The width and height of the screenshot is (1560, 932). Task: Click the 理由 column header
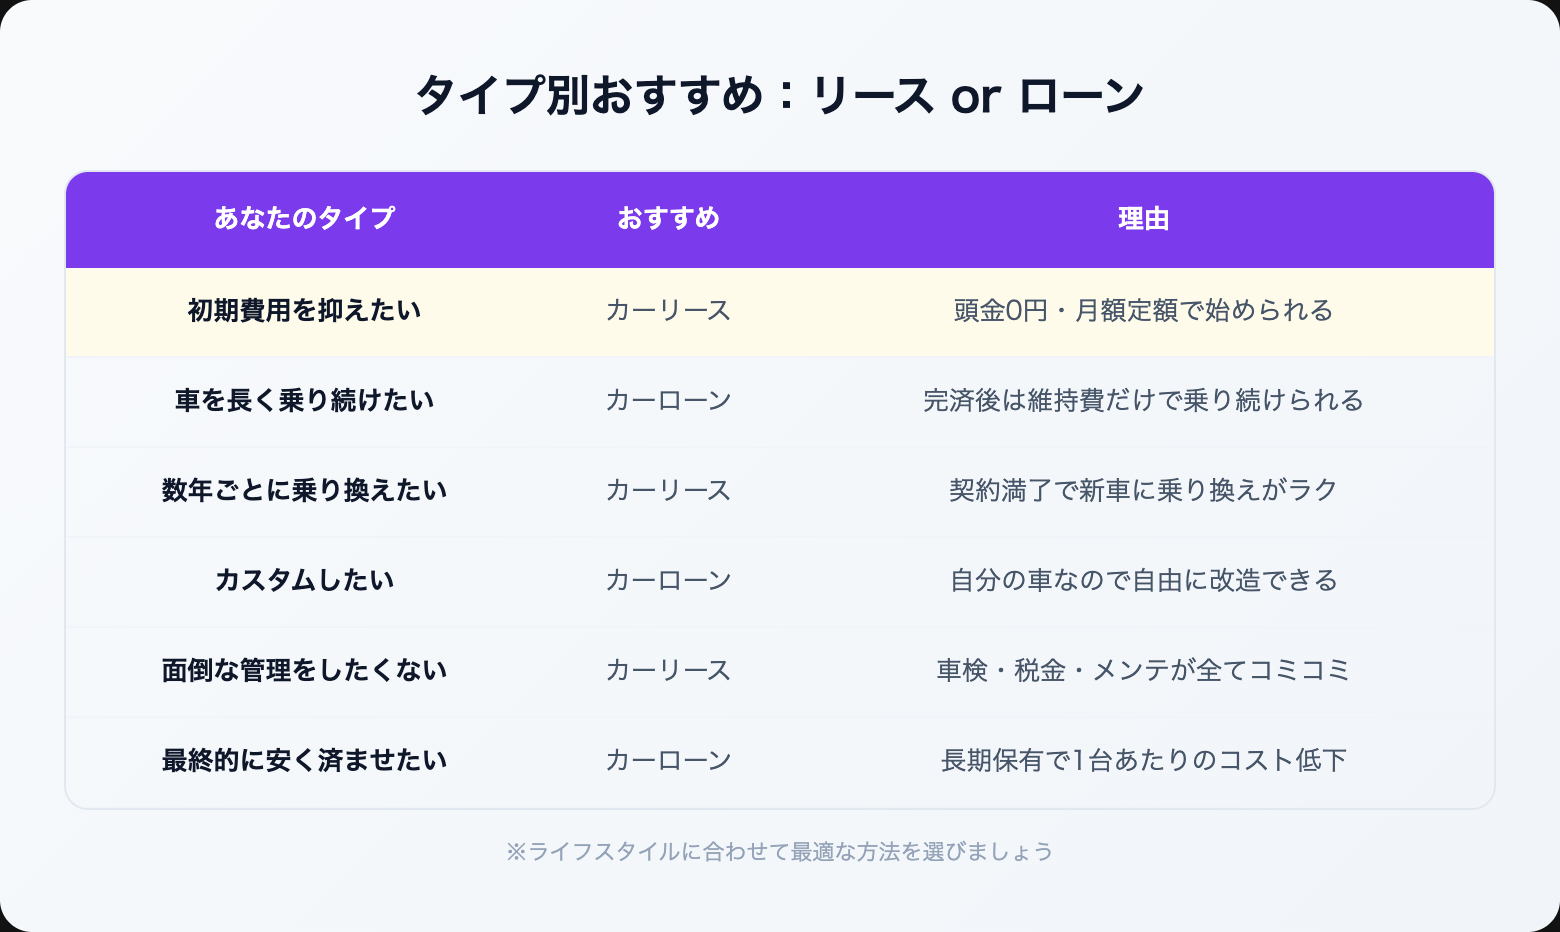(x=1143, y=218)
